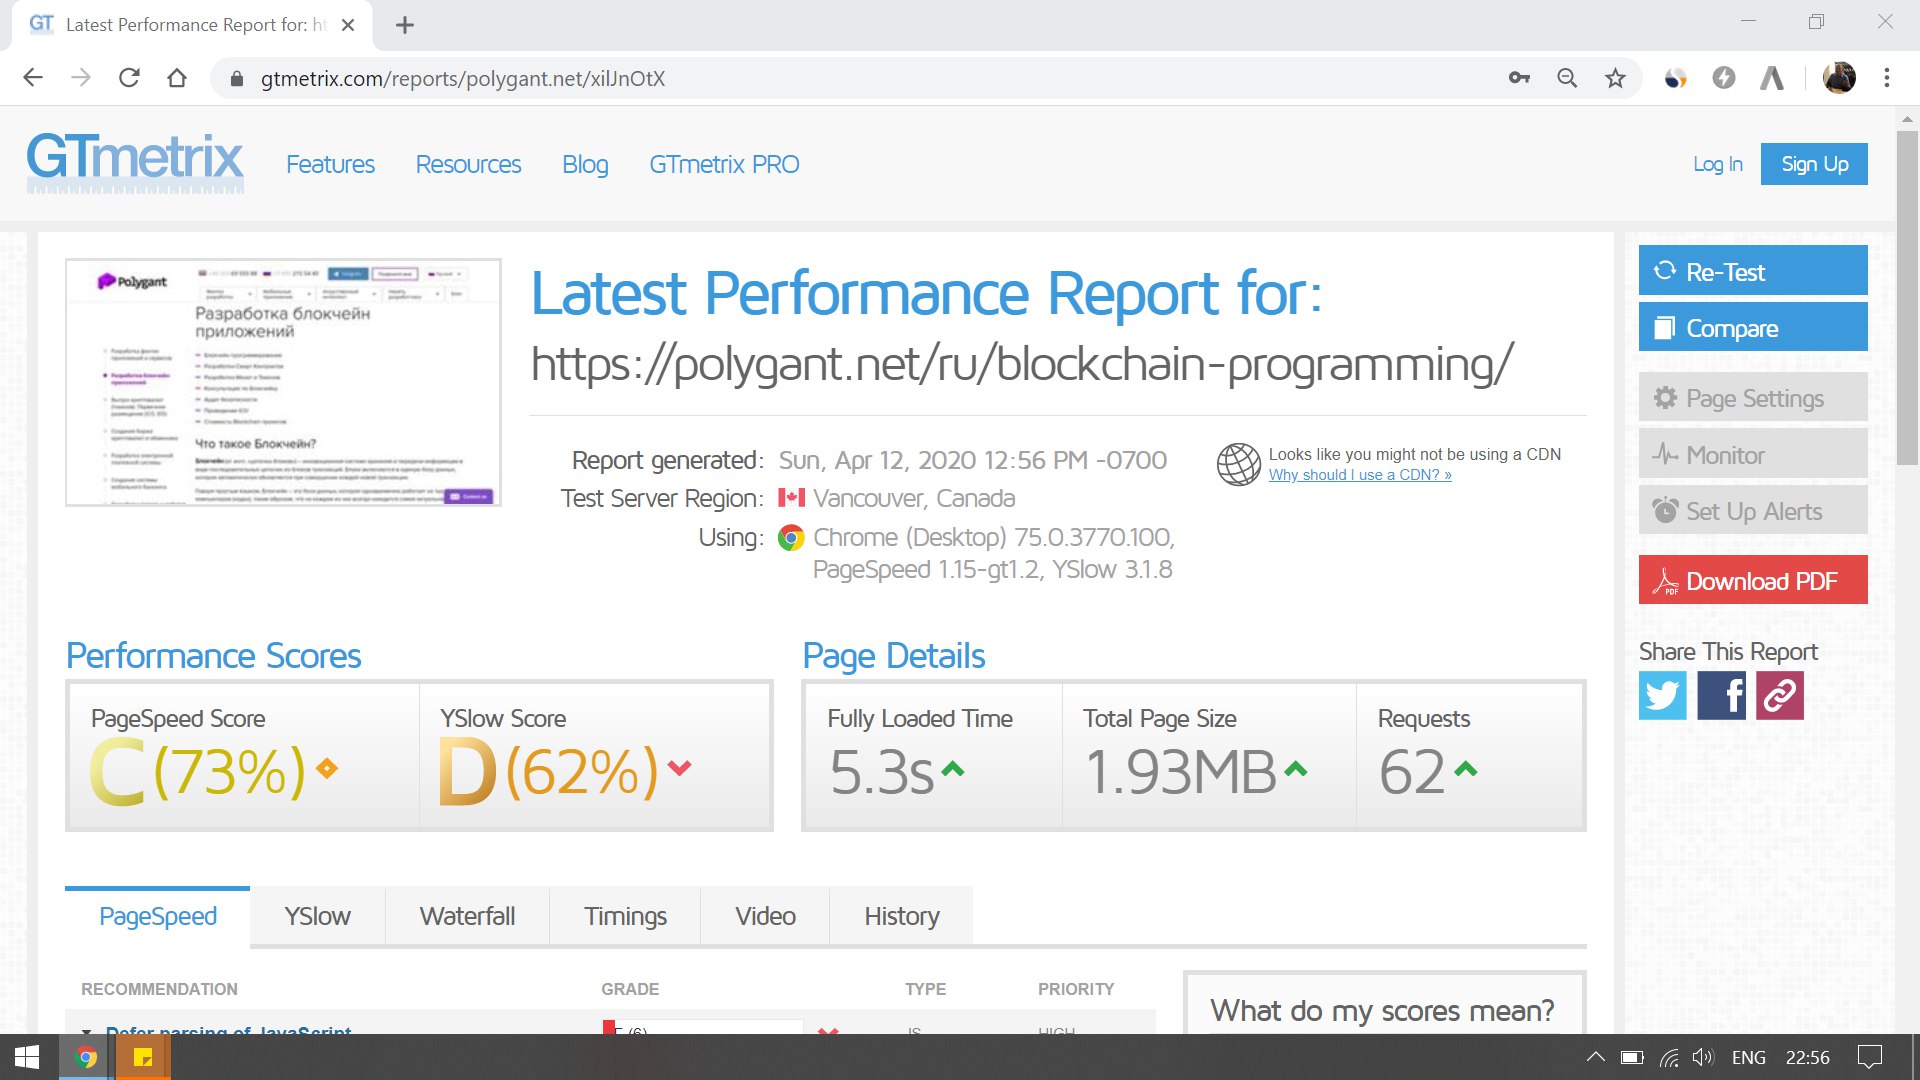1920x1080 pixels.
Task: Open the saved passwords key icon
Action: tap(1519, 78)
